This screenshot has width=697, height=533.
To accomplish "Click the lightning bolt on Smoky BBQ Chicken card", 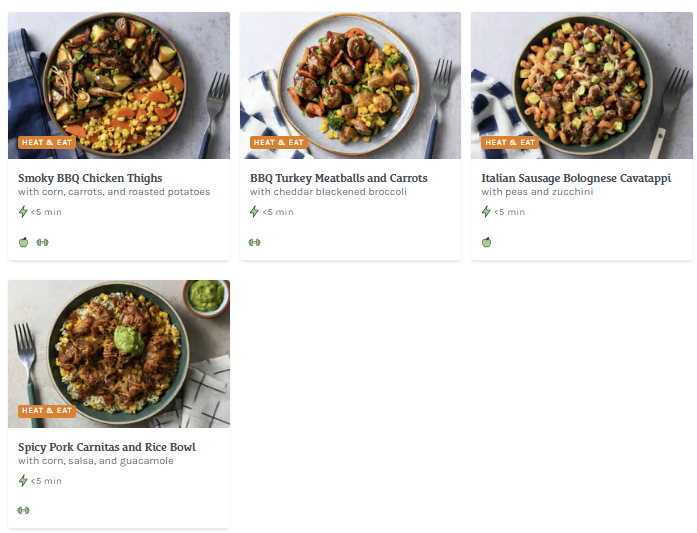I will point(23,212).
